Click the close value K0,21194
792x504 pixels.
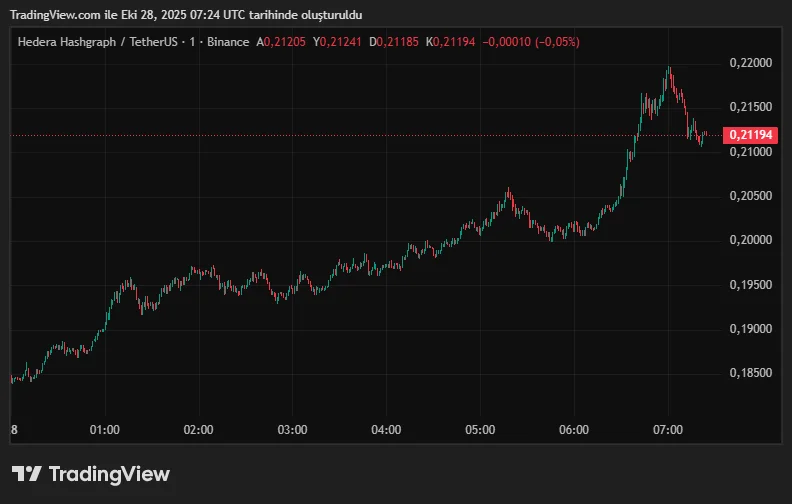tap(451, 42)
